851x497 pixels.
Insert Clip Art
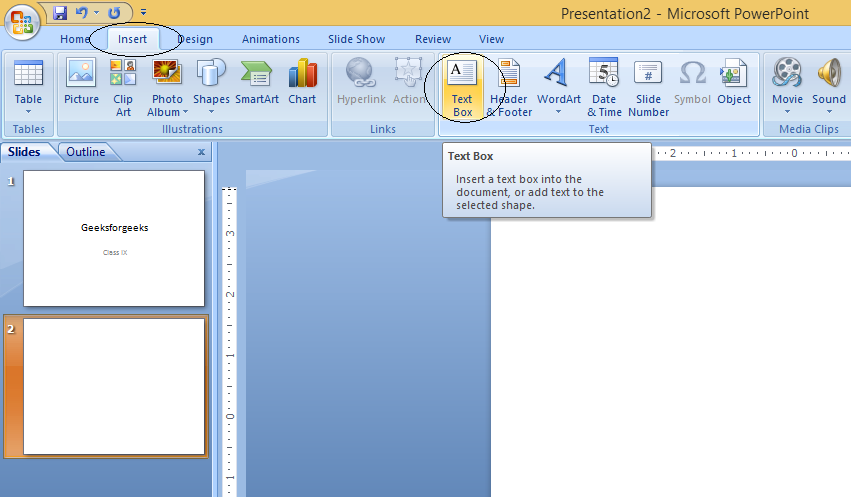123,88
